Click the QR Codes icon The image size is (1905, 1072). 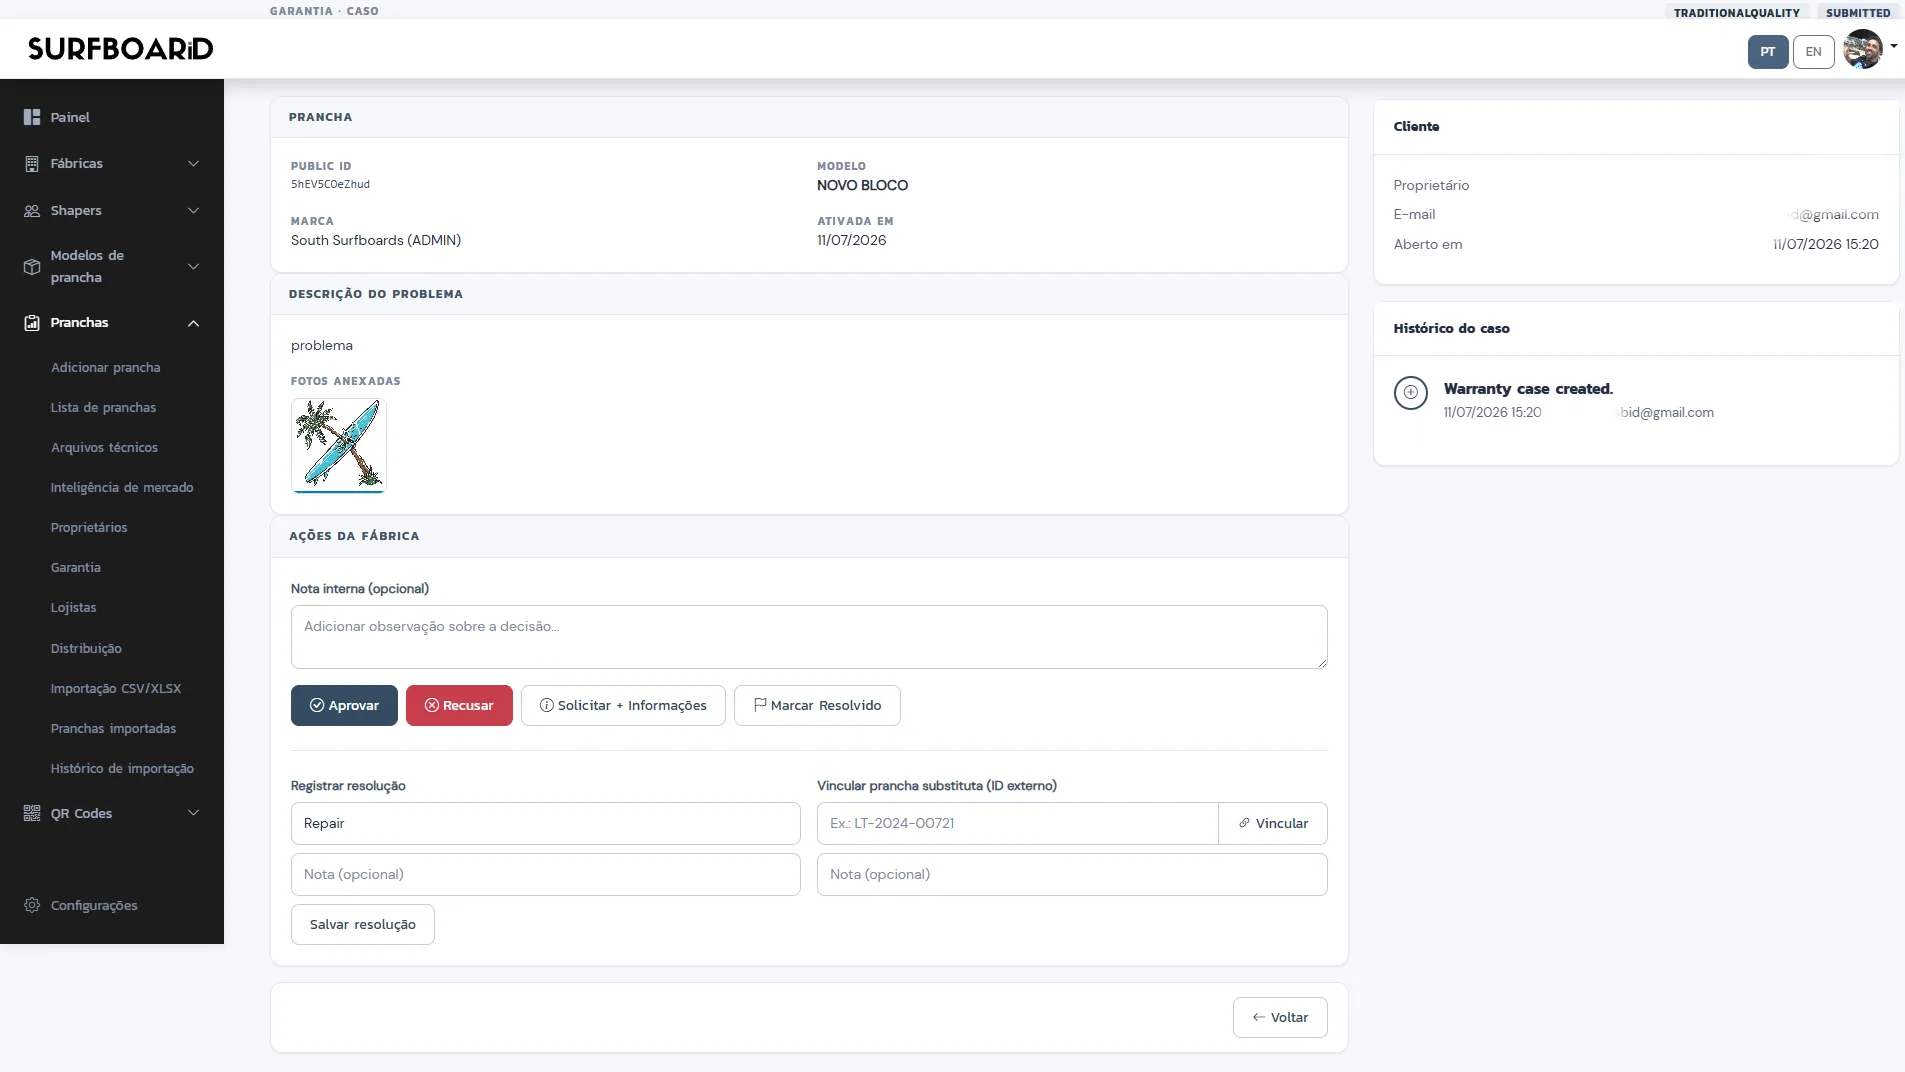click(x=32, y=813)
